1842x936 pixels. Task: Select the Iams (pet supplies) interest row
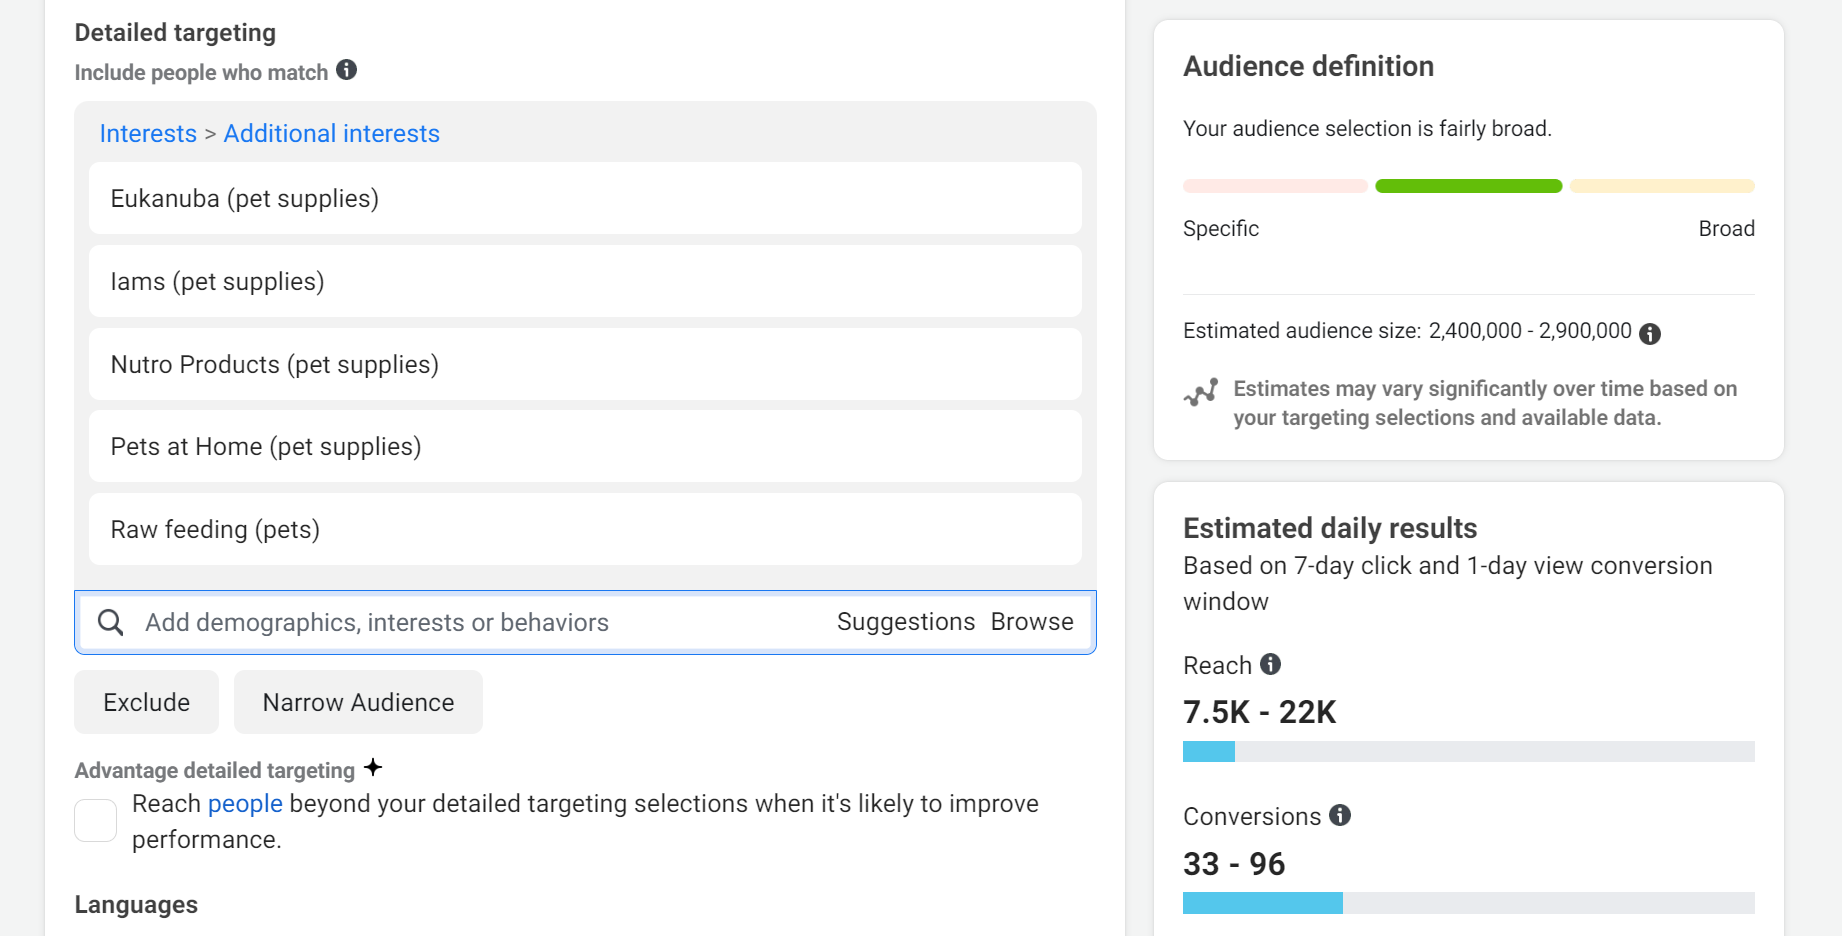pos(585,281)
